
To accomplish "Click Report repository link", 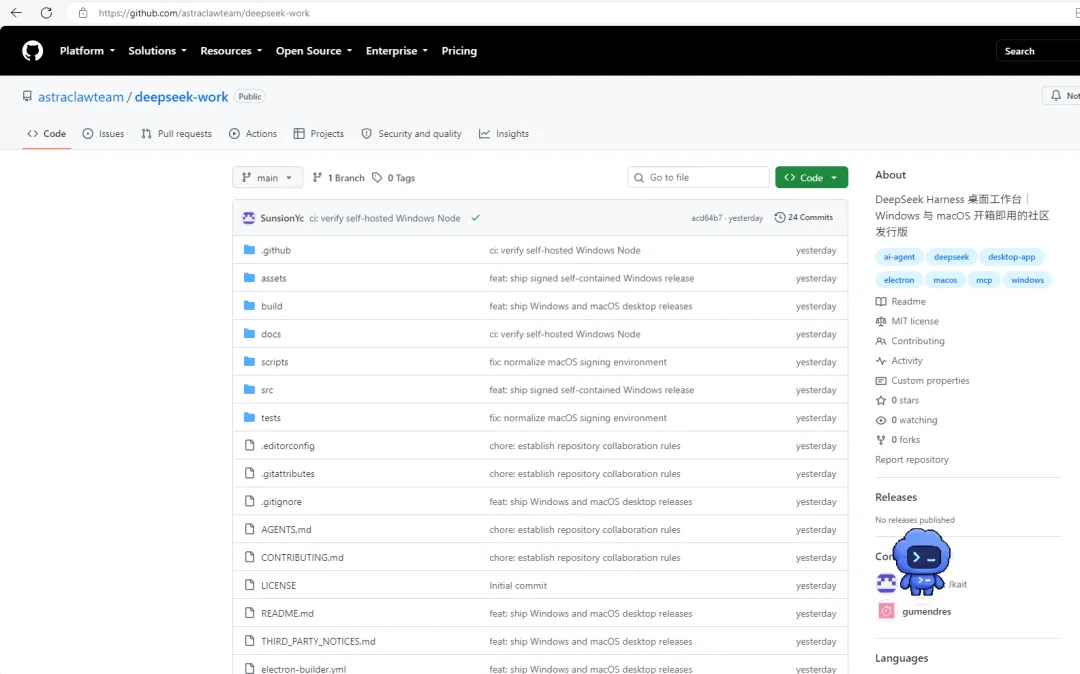I will (911, 460).
